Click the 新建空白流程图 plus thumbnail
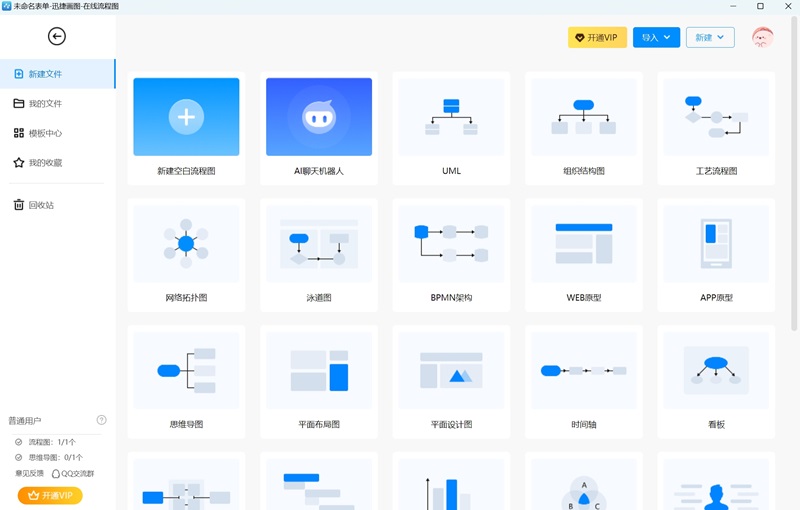 pyautogui.click(x=186, y=117)
